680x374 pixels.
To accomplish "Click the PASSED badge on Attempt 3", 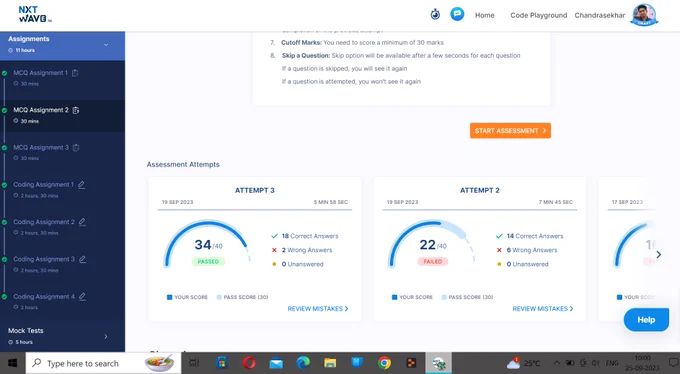I will 208,262.
